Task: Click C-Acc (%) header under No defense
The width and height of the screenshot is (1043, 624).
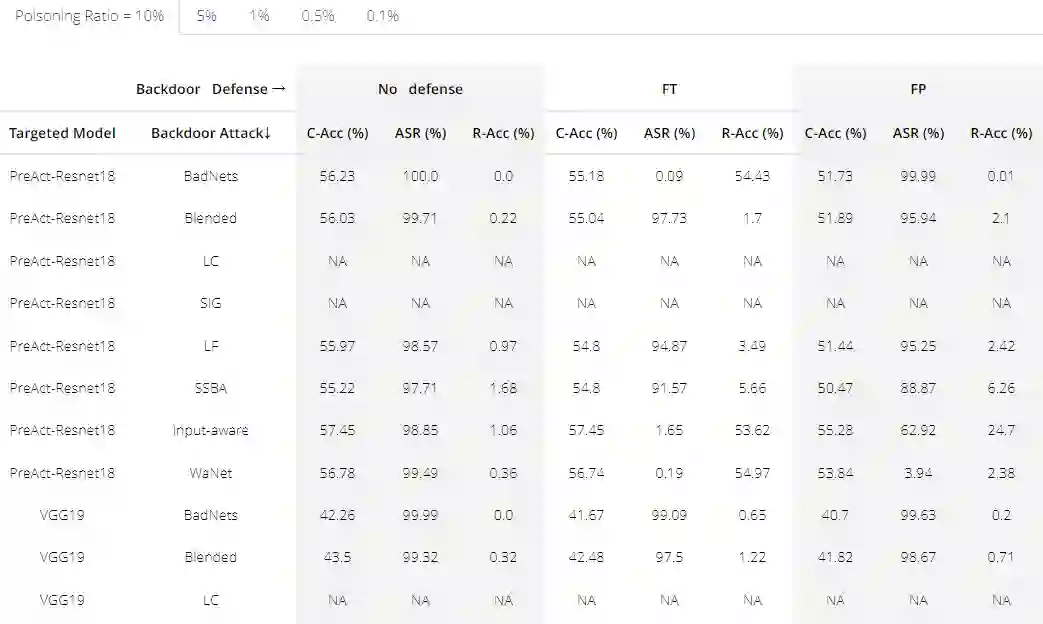Action: click(337, 133)
